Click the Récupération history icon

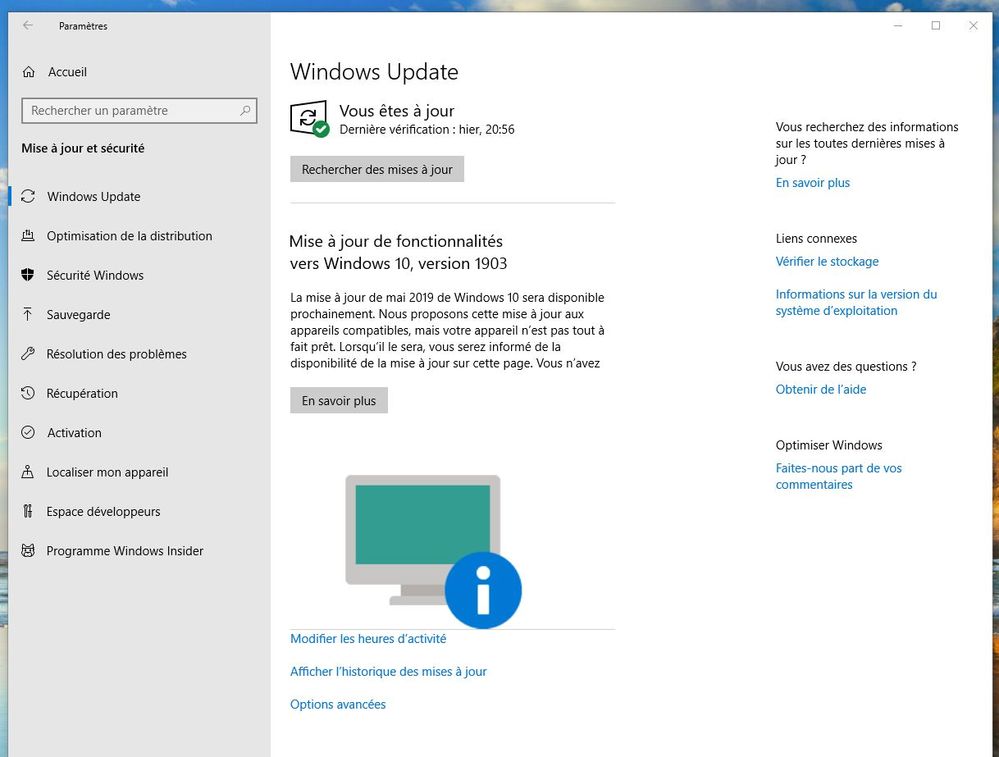pos(28,394)
